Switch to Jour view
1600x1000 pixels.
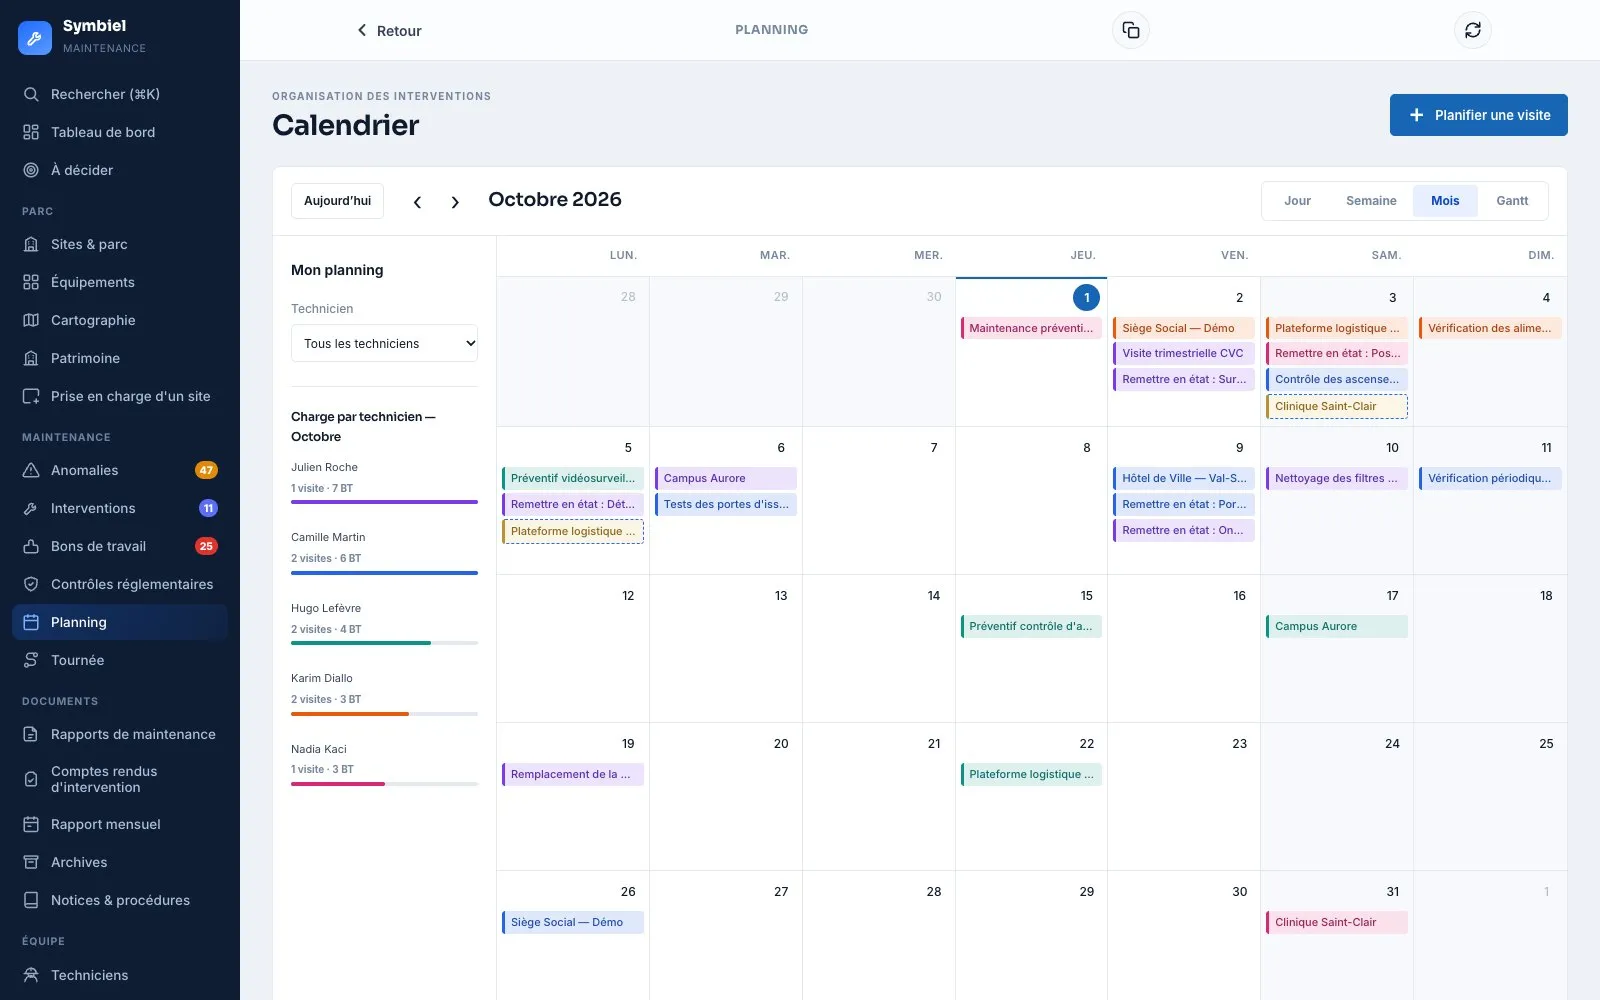pyautogui.click(x=1297, y=201)
